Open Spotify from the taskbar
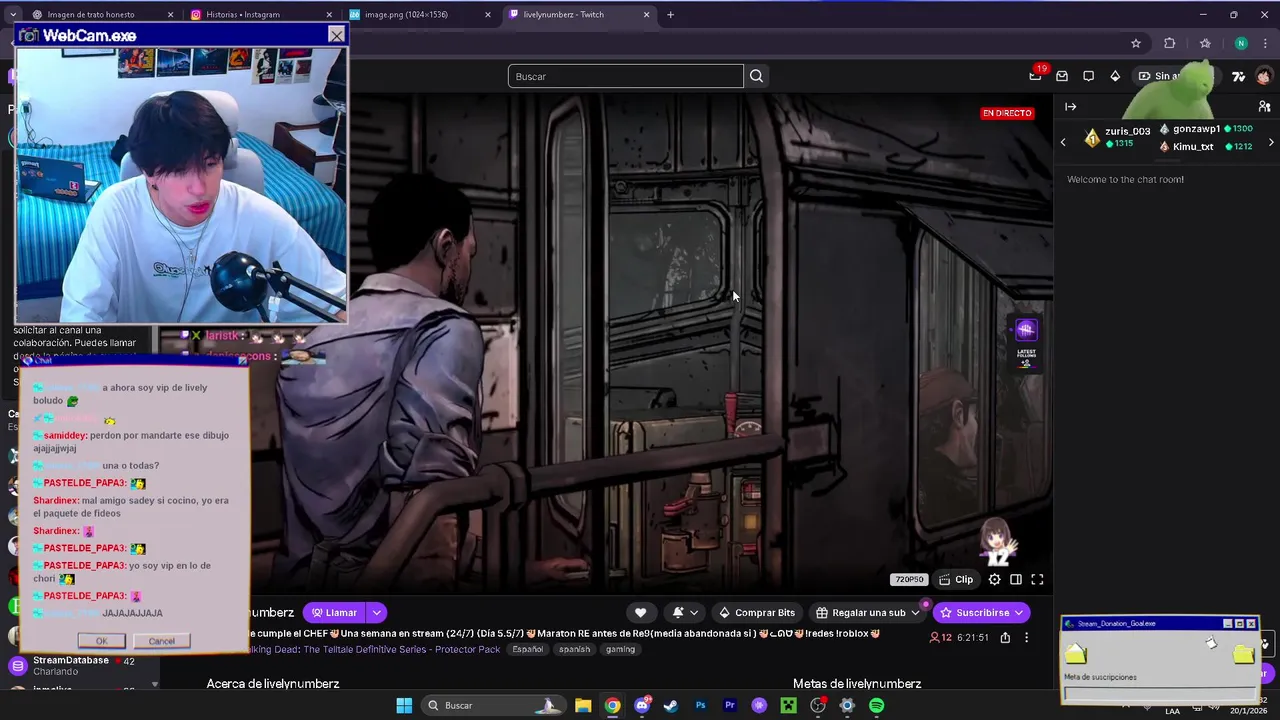 (x=877, y=705)
